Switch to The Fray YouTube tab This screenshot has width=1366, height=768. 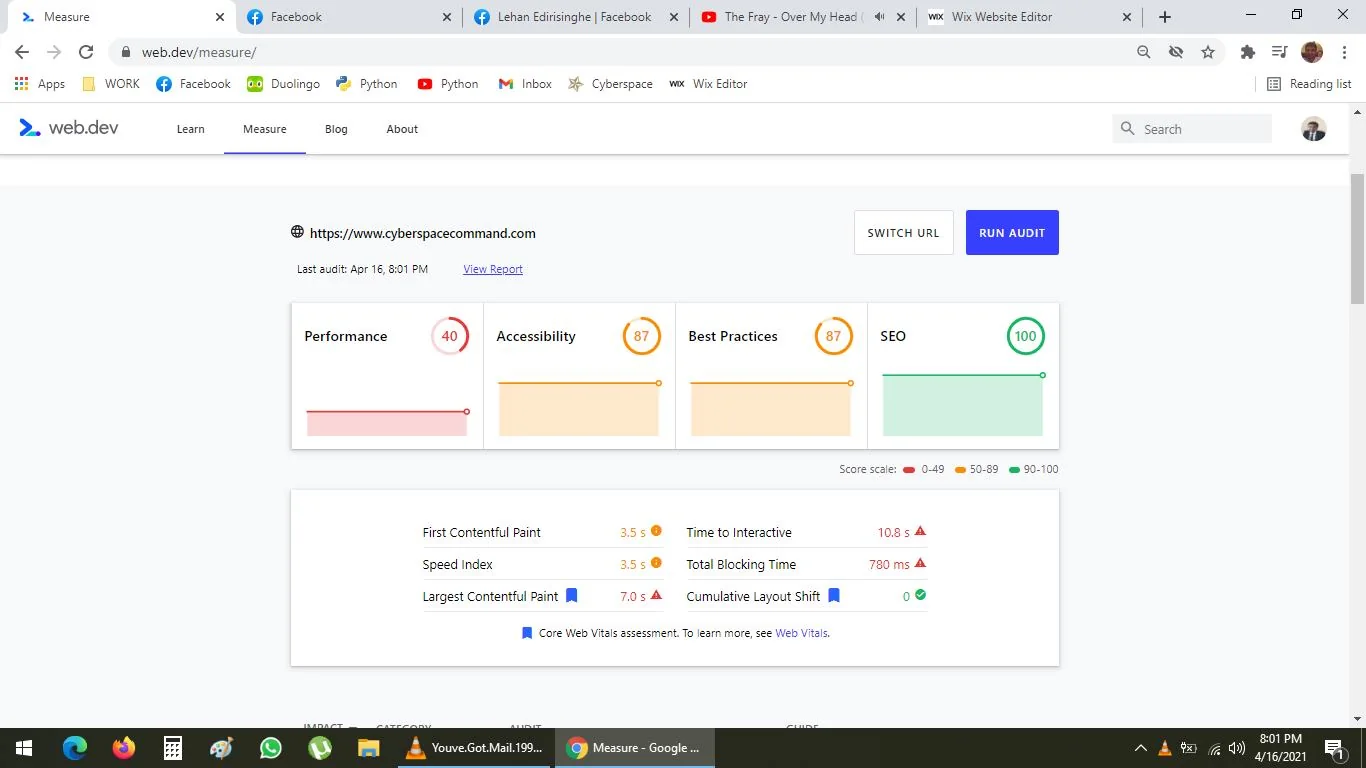803,17
